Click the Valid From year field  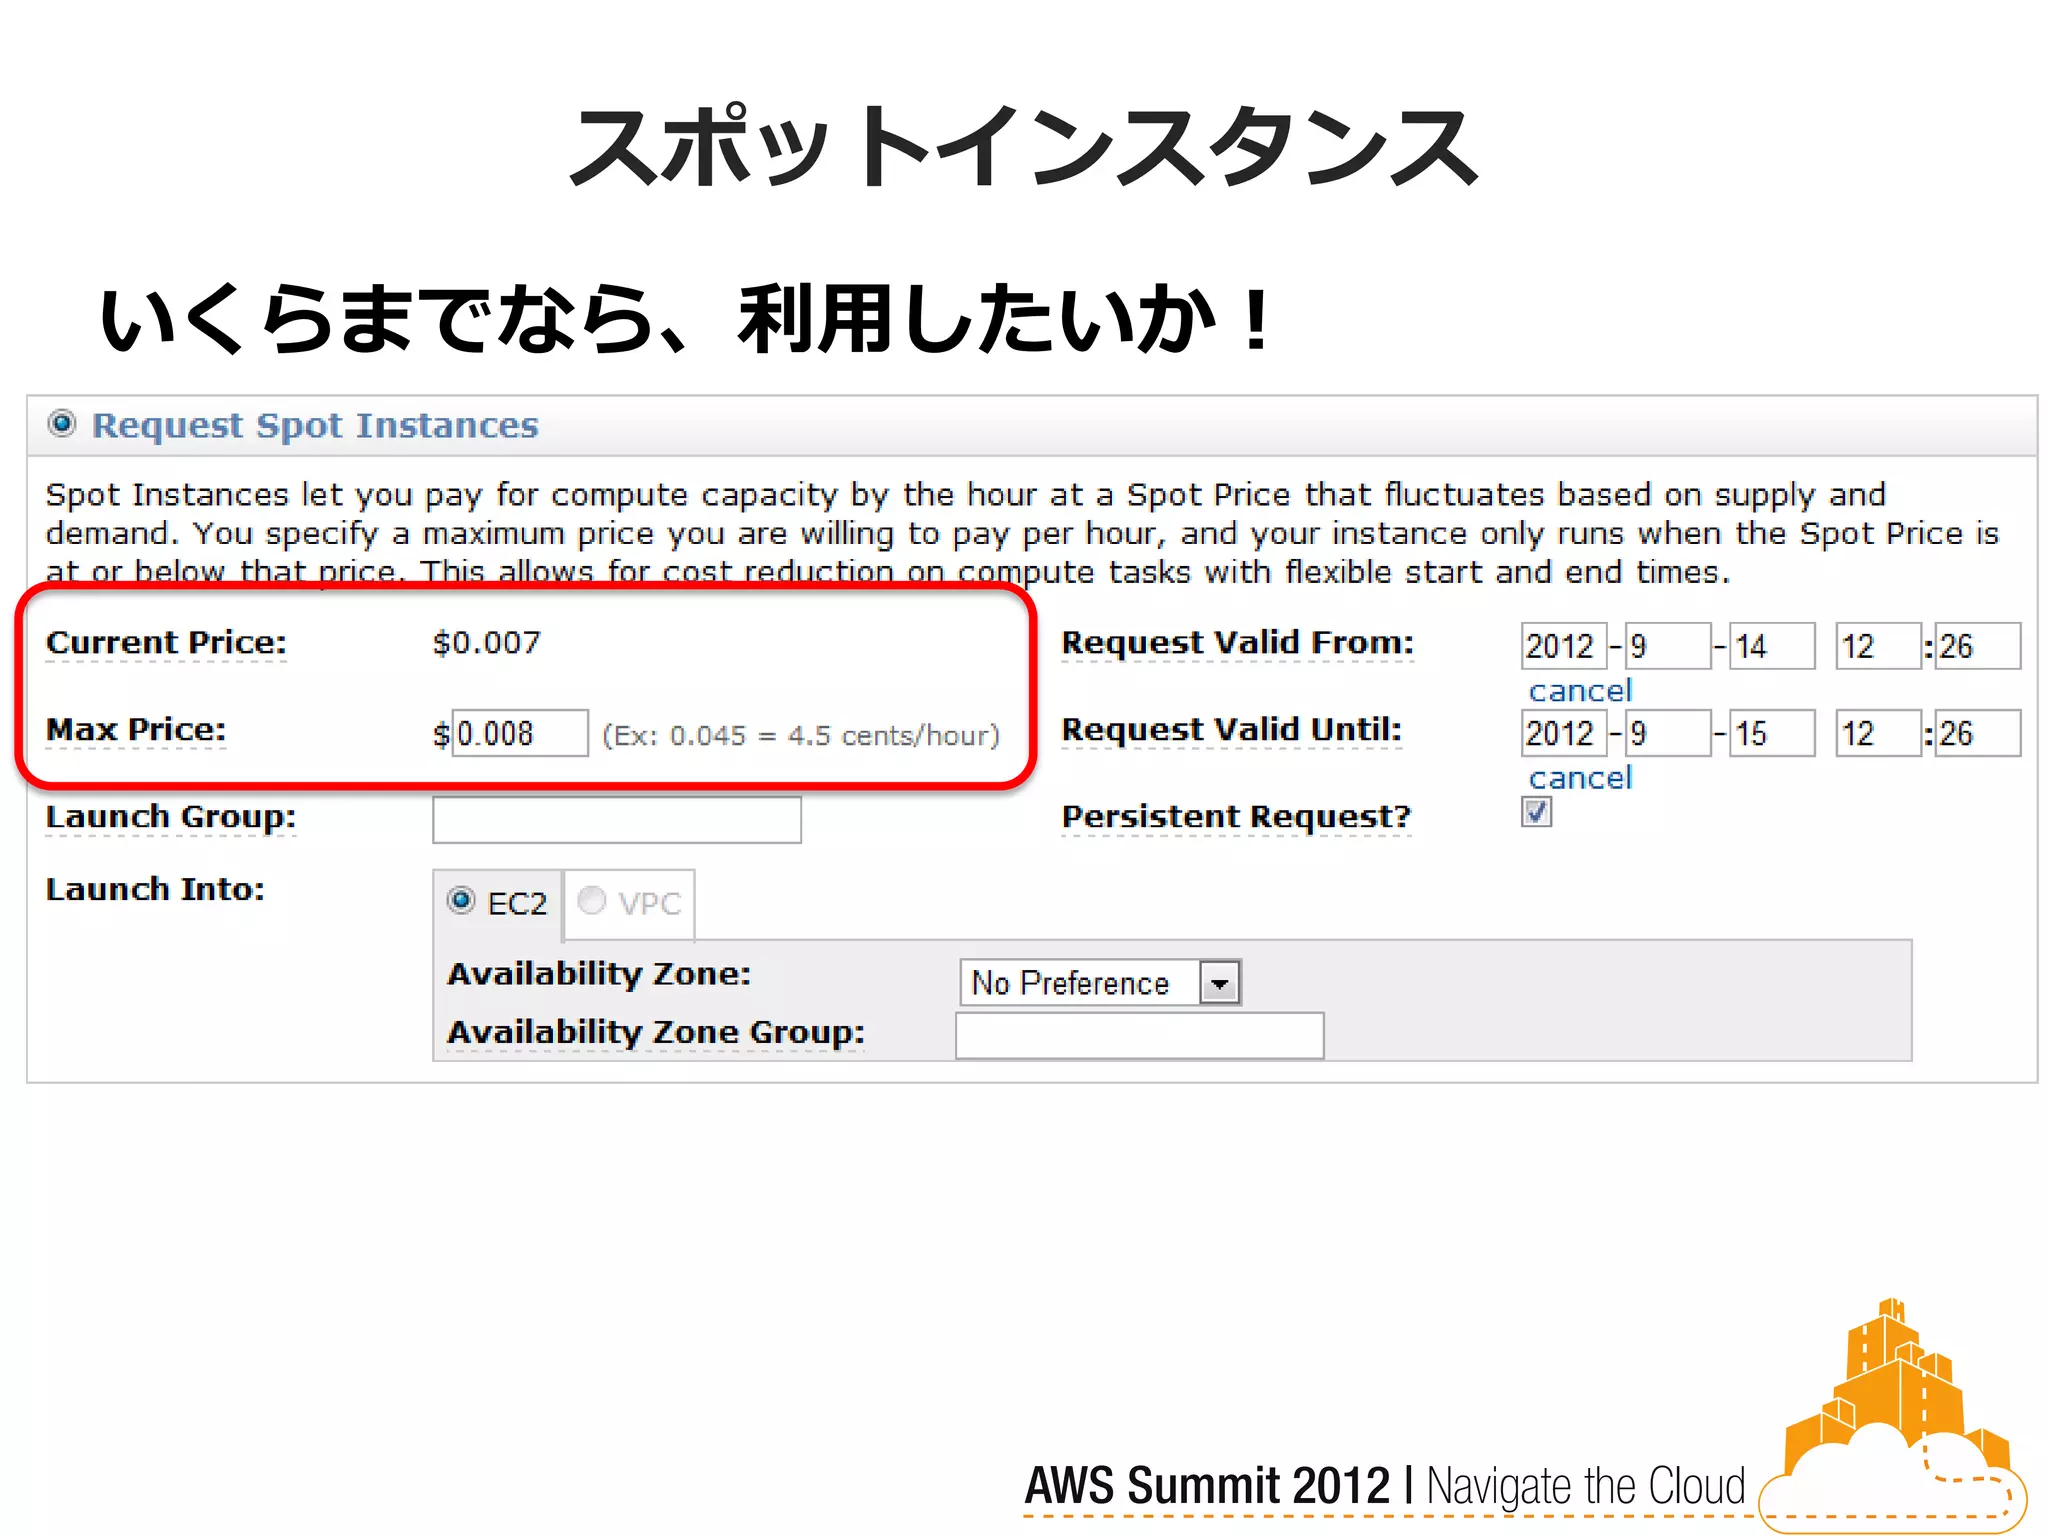[1564, 646]
